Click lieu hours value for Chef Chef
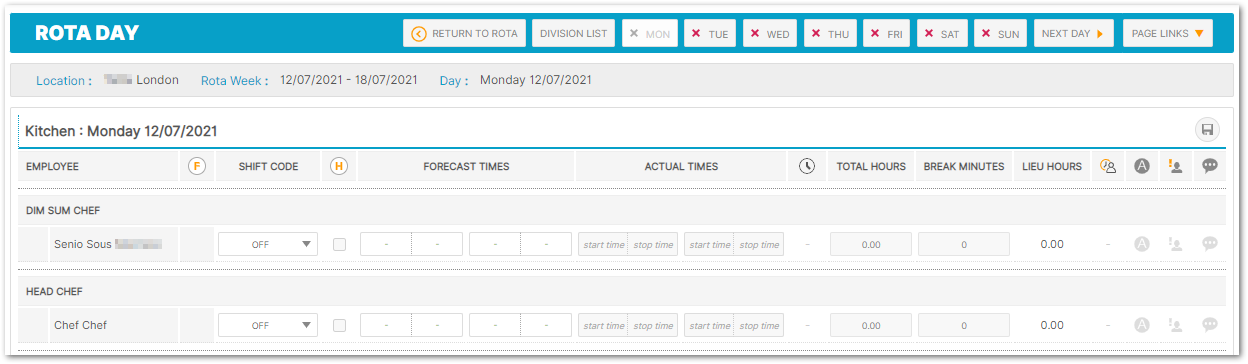The image size is (1248, 364). 1052,325
